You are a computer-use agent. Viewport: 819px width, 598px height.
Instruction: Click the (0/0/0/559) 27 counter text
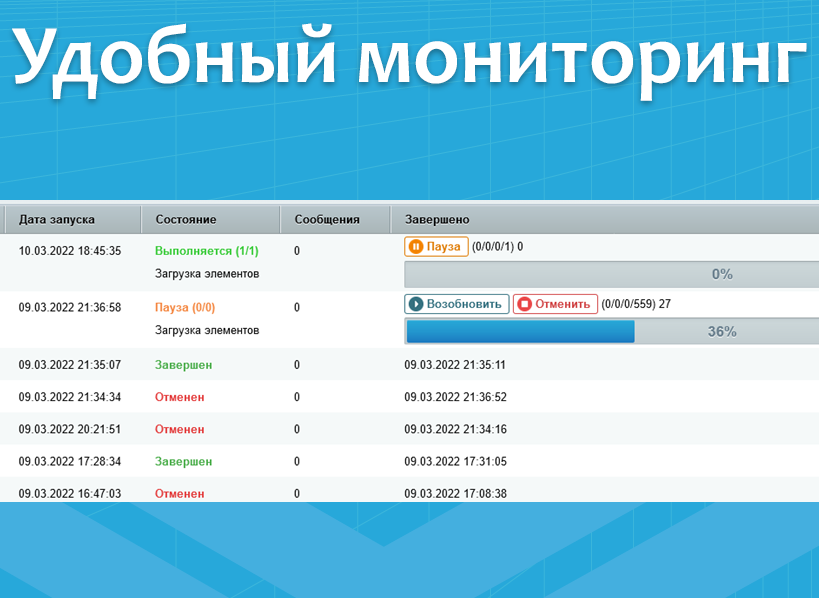(x=636, y=304)
